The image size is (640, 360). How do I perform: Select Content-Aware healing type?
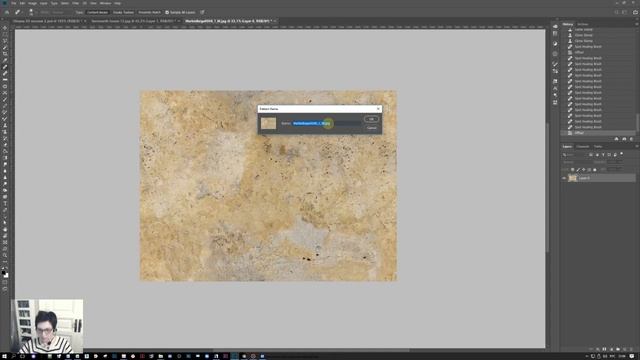98,12
